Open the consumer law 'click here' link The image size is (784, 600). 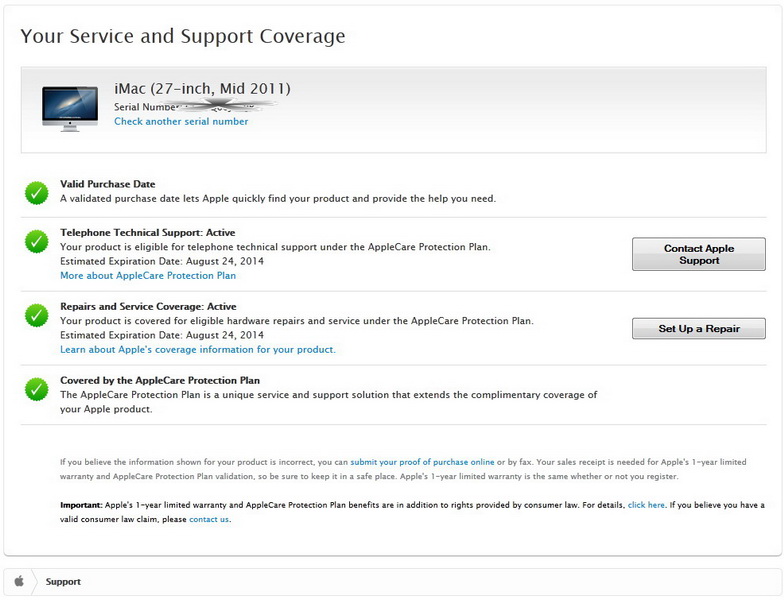pos(646,505)
